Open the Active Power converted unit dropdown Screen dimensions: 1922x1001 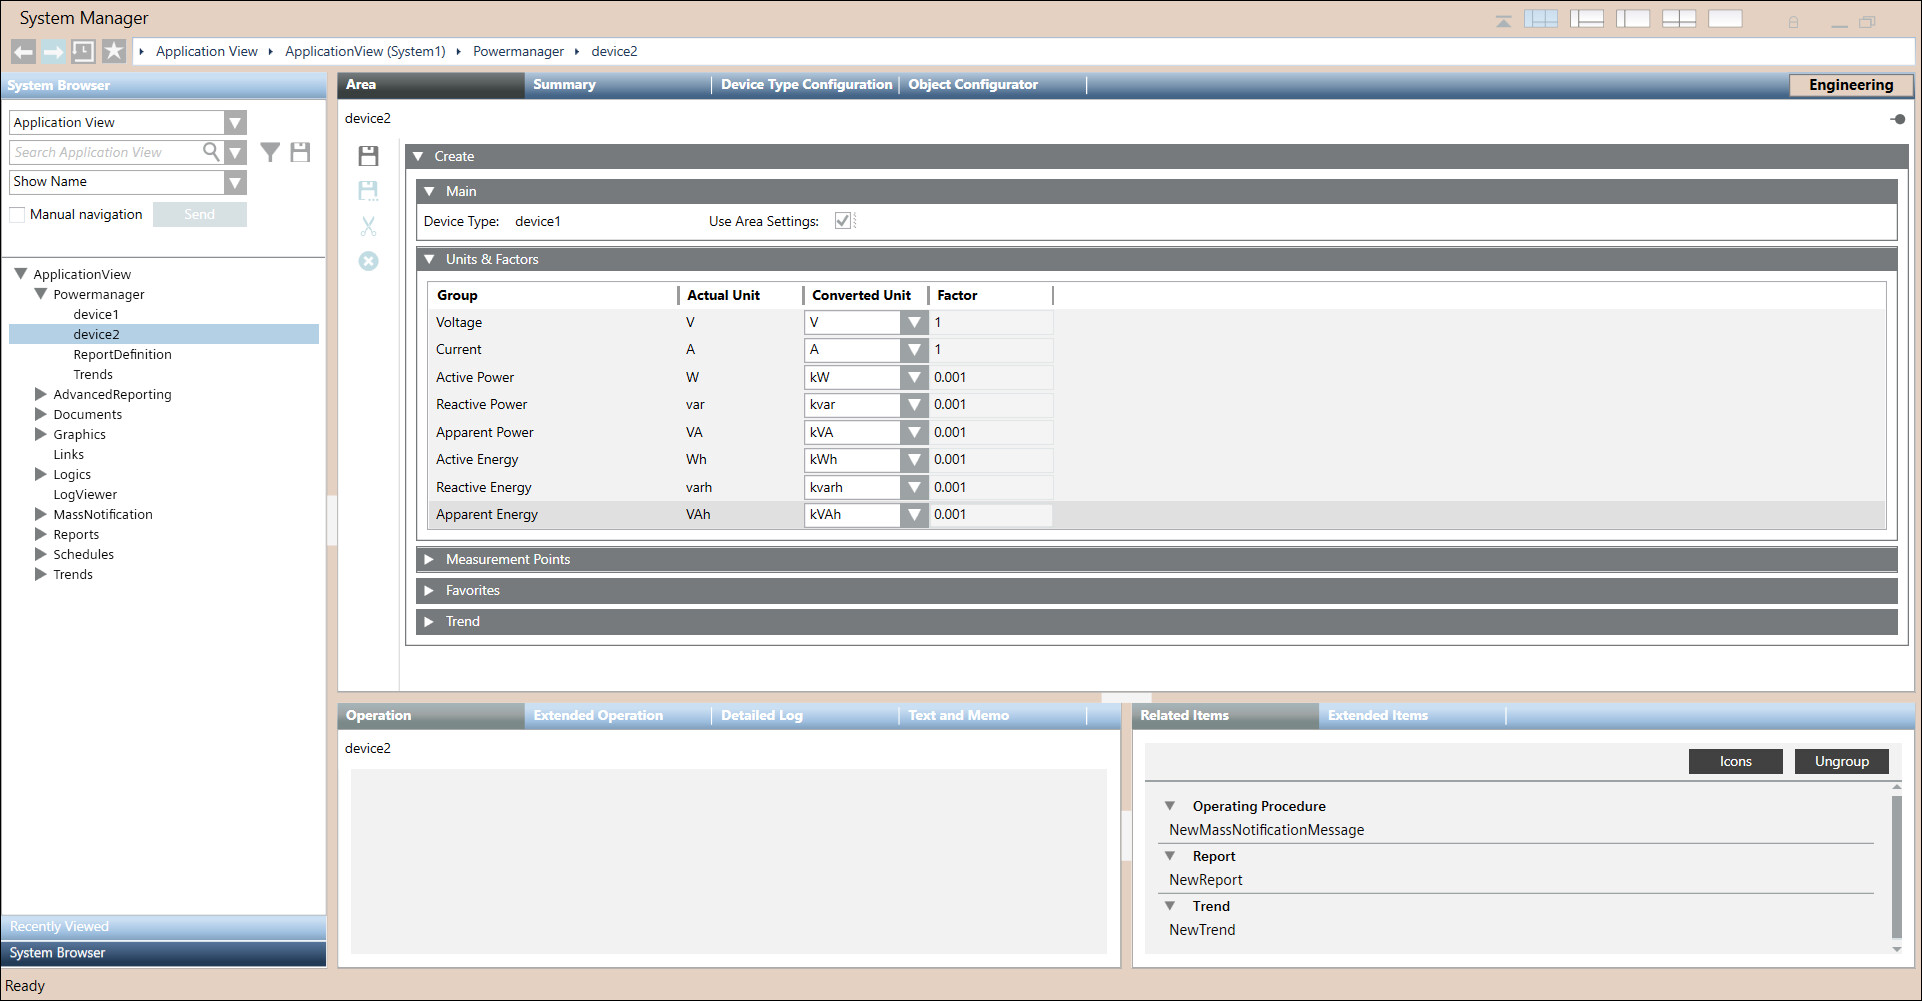click(x=913, y=378)
